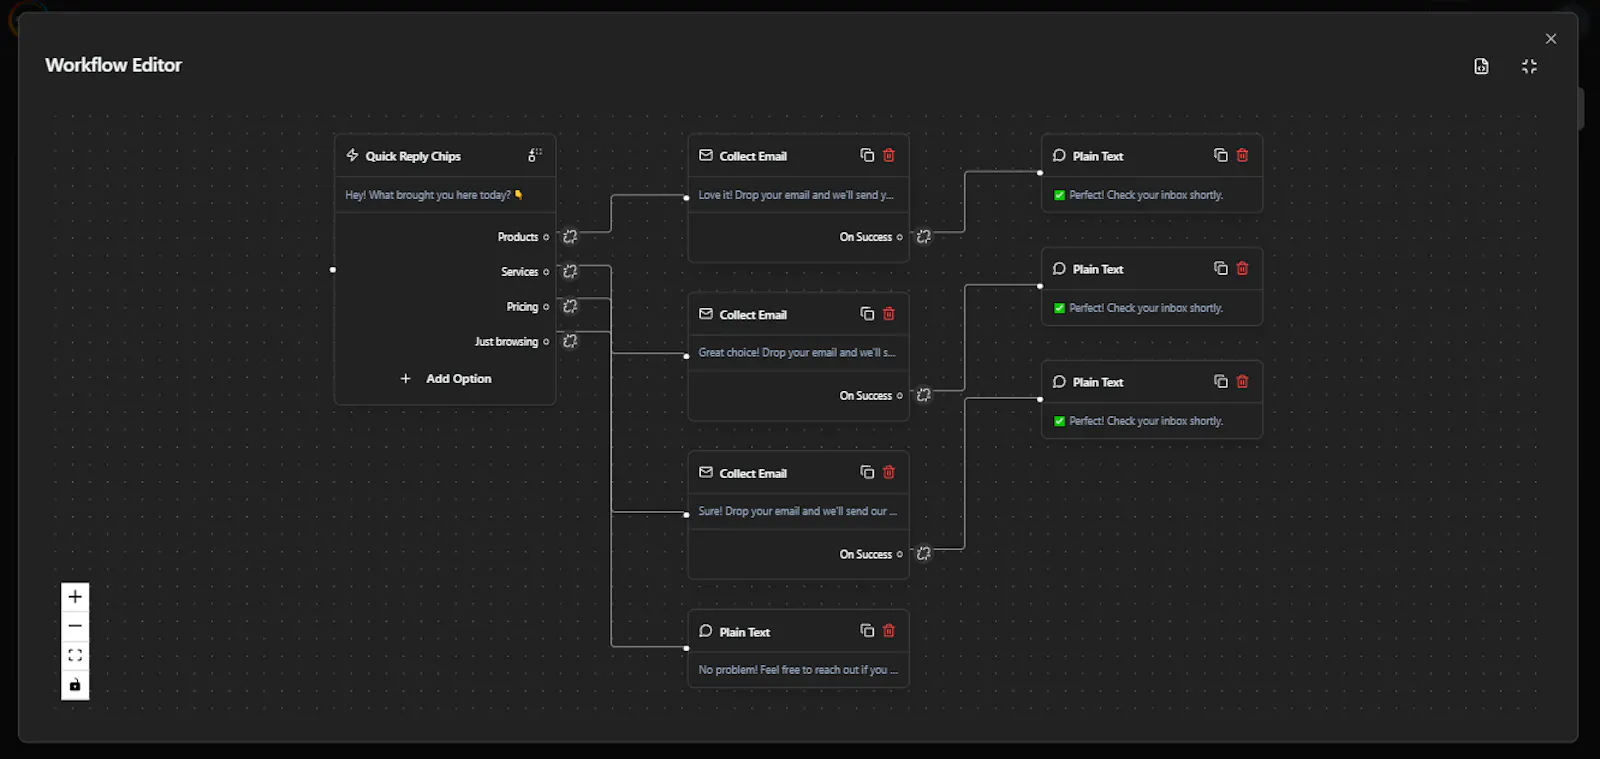Click 'Perfect! Check your inbox' in top Plain Text
Screen dimensions: 1600x759
click(x=1139, y=195)
